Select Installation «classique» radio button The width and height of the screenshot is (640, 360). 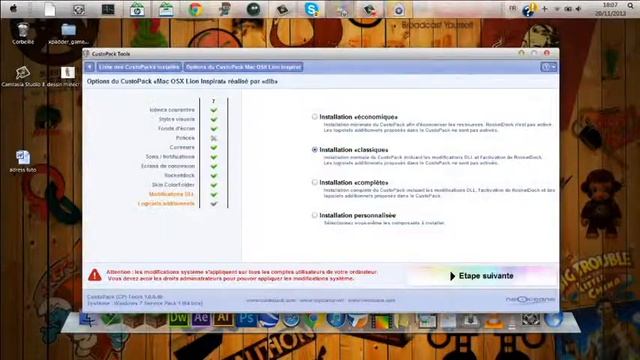coord(314,150)
